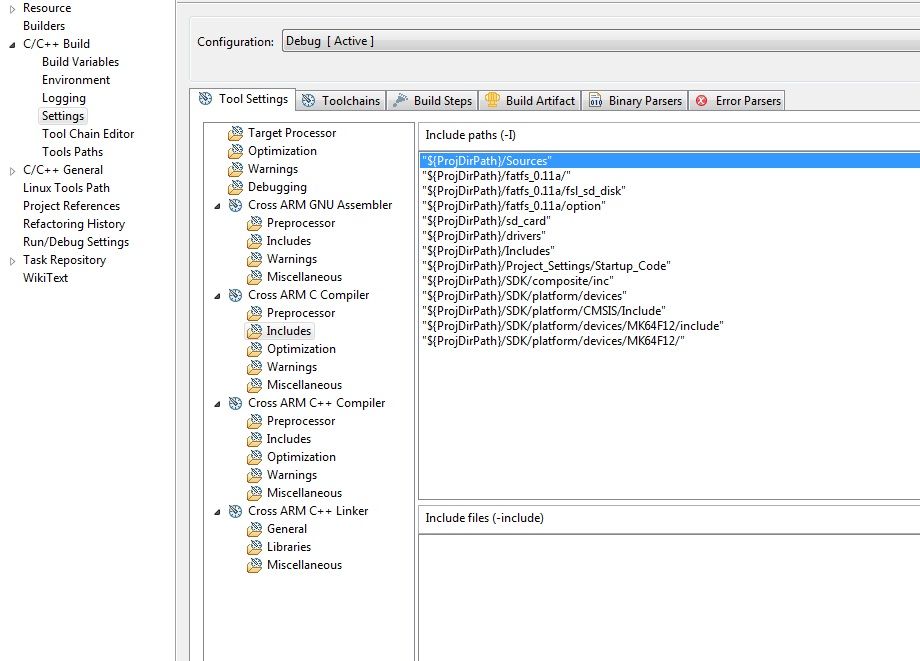Click the Cross ARM C Compiler tool icon

235,295
